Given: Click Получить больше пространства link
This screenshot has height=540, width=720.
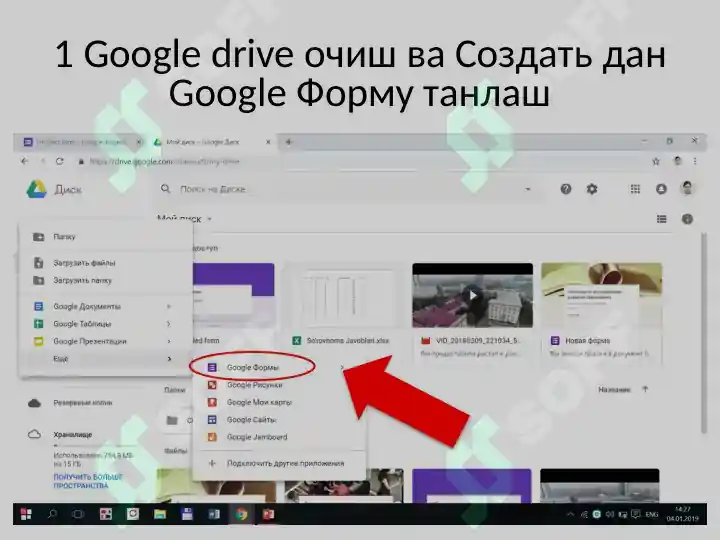Looking at the screenshot, I should pyautogui.click(x=88, y=481).
